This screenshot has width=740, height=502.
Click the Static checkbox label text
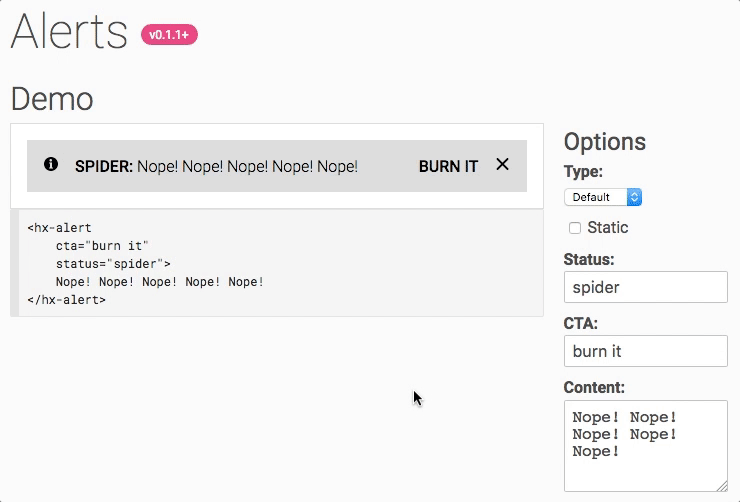click(608, 228)
